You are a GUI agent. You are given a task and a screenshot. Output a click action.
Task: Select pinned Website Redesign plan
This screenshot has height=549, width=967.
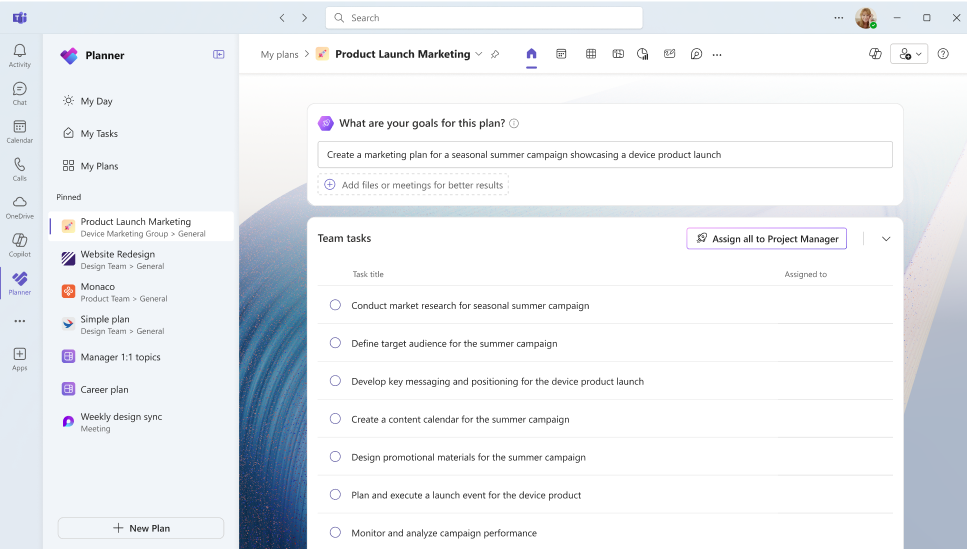[x=142, y=259]
